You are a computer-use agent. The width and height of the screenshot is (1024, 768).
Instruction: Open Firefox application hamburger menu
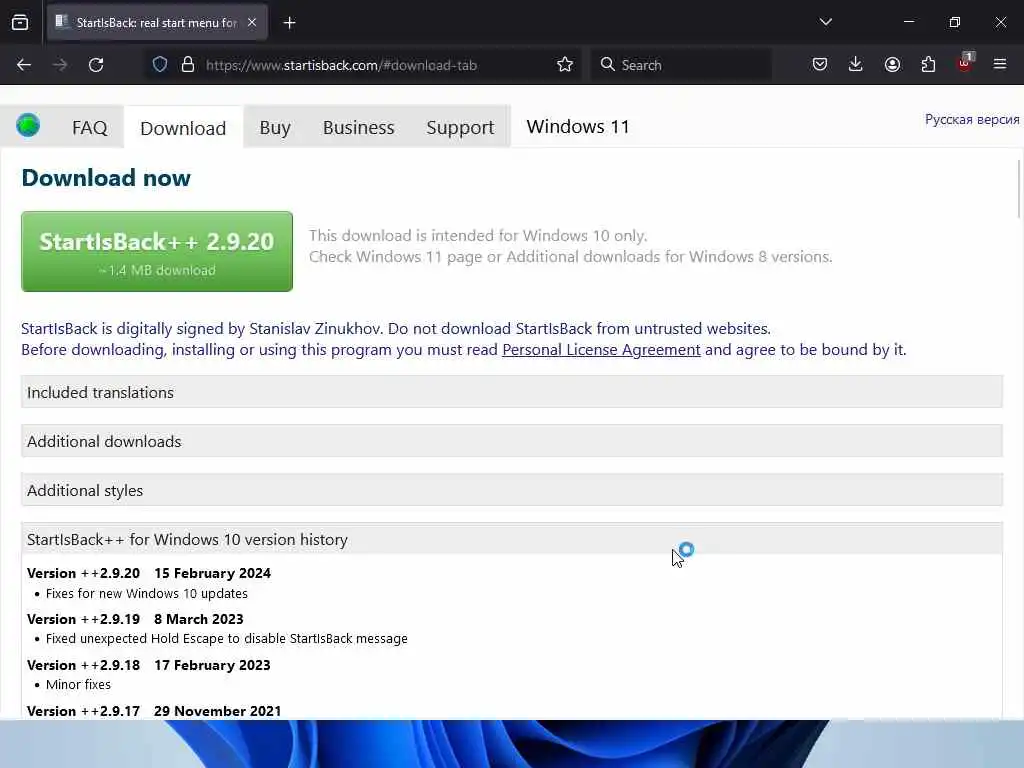(x=1000, y=64)
